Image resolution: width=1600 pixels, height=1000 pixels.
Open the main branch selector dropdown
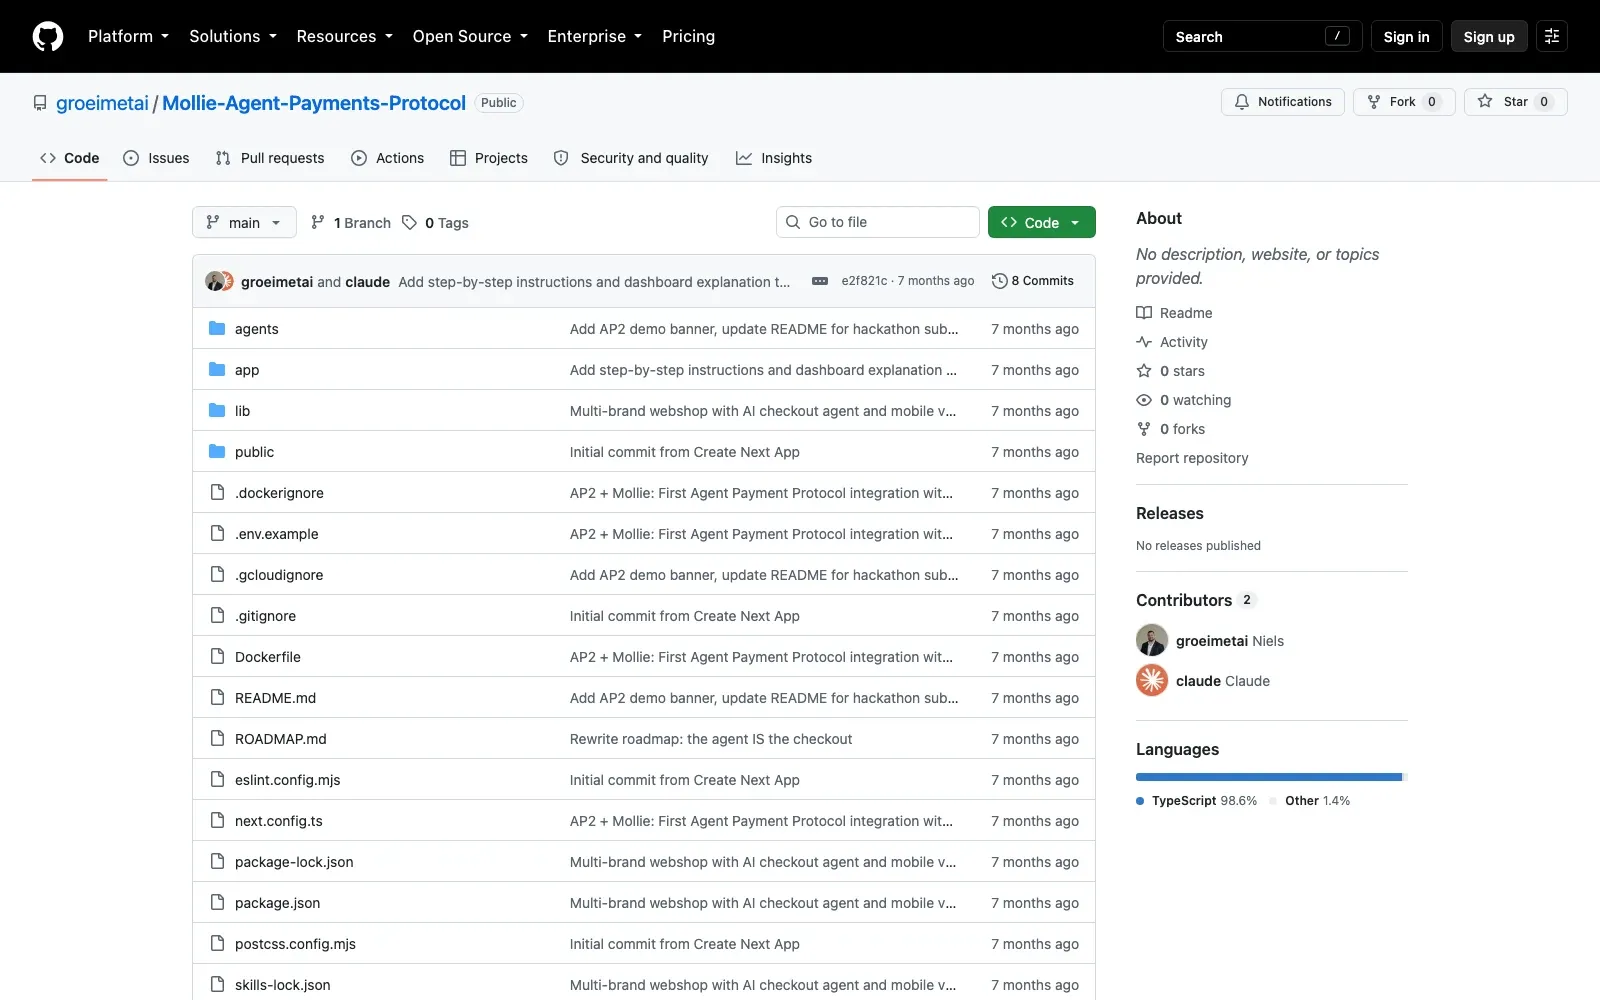[244, 222]
